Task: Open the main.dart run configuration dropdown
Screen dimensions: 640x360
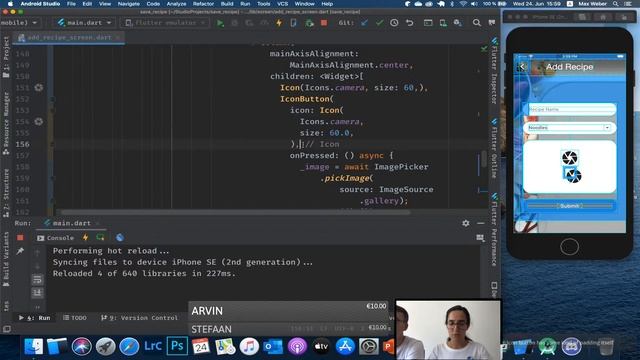Action: coord(84,23)
